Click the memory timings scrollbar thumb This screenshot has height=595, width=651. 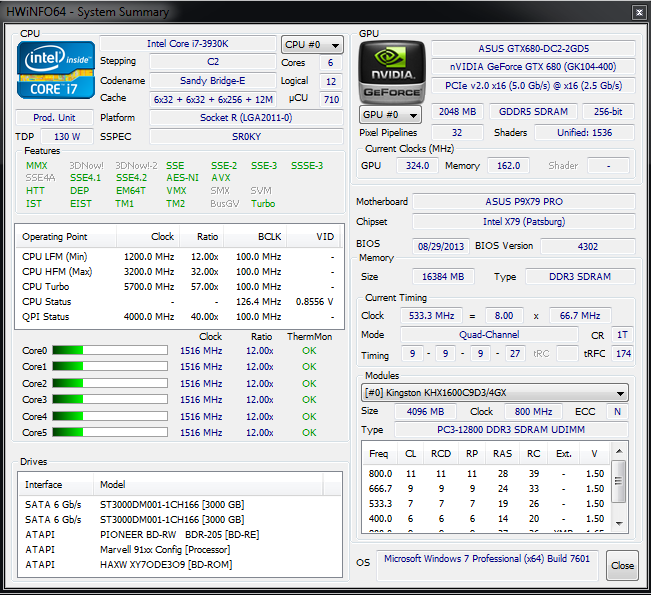tap(619, 481)
